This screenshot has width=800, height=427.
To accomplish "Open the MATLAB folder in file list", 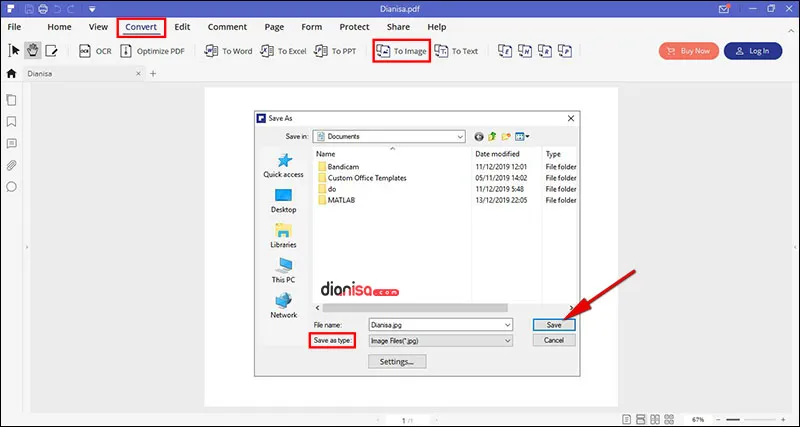I will tap(341, 200).
